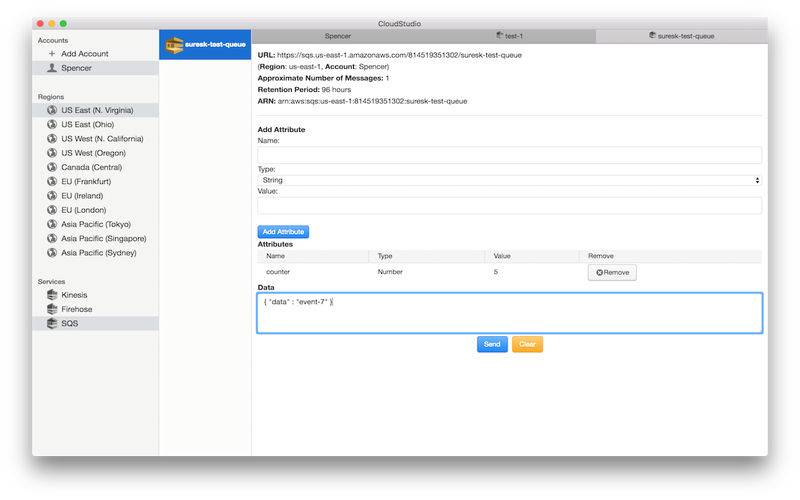Click the globe icon for US West (Oregon)
The image size is (800, 500).
(52, 153)
